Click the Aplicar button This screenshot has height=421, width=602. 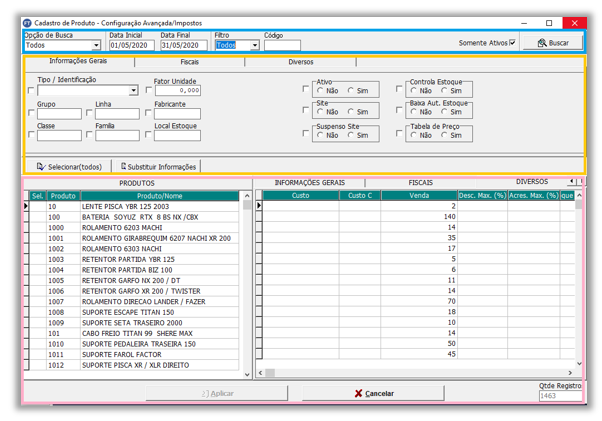(x=217, y=393)
